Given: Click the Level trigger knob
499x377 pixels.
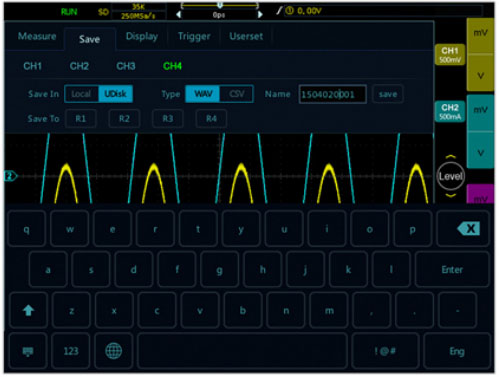Looking at the screenshot, I should tap(451, 176).
